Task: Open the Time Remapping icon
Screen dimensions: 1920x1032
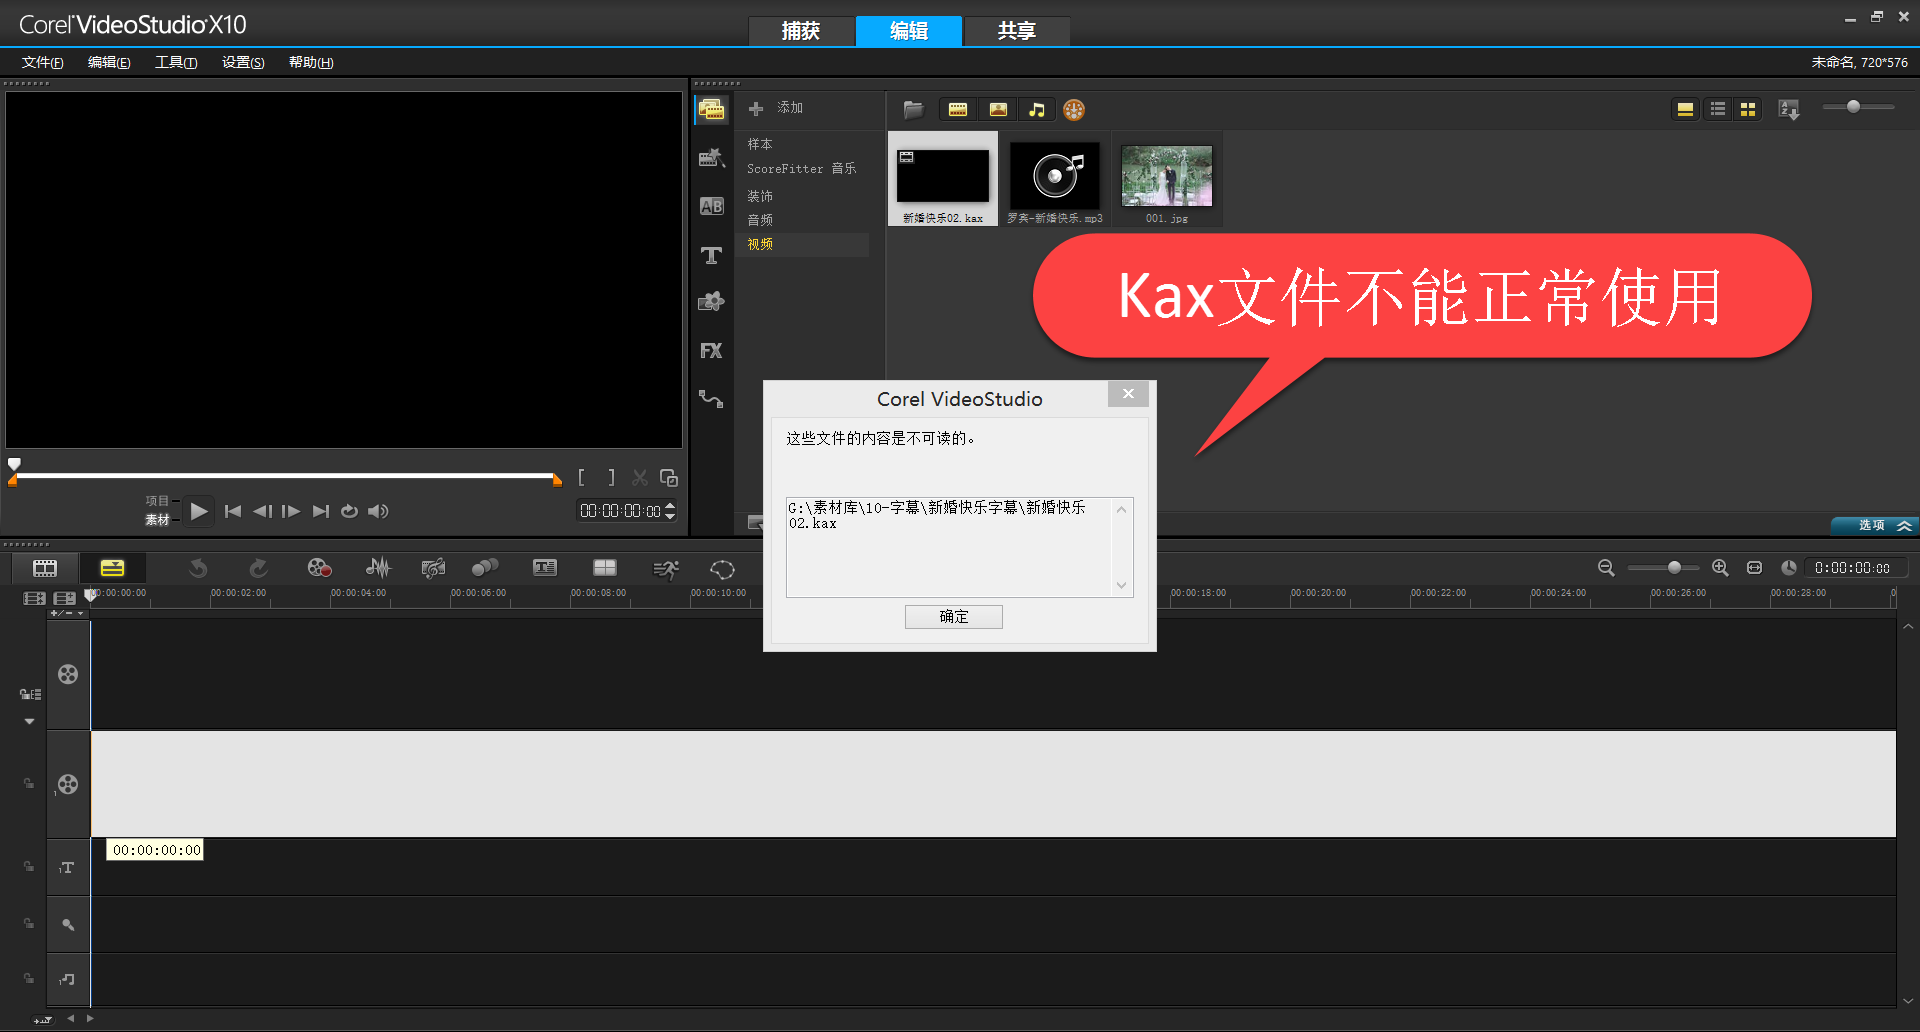Action: pos(665,568)
